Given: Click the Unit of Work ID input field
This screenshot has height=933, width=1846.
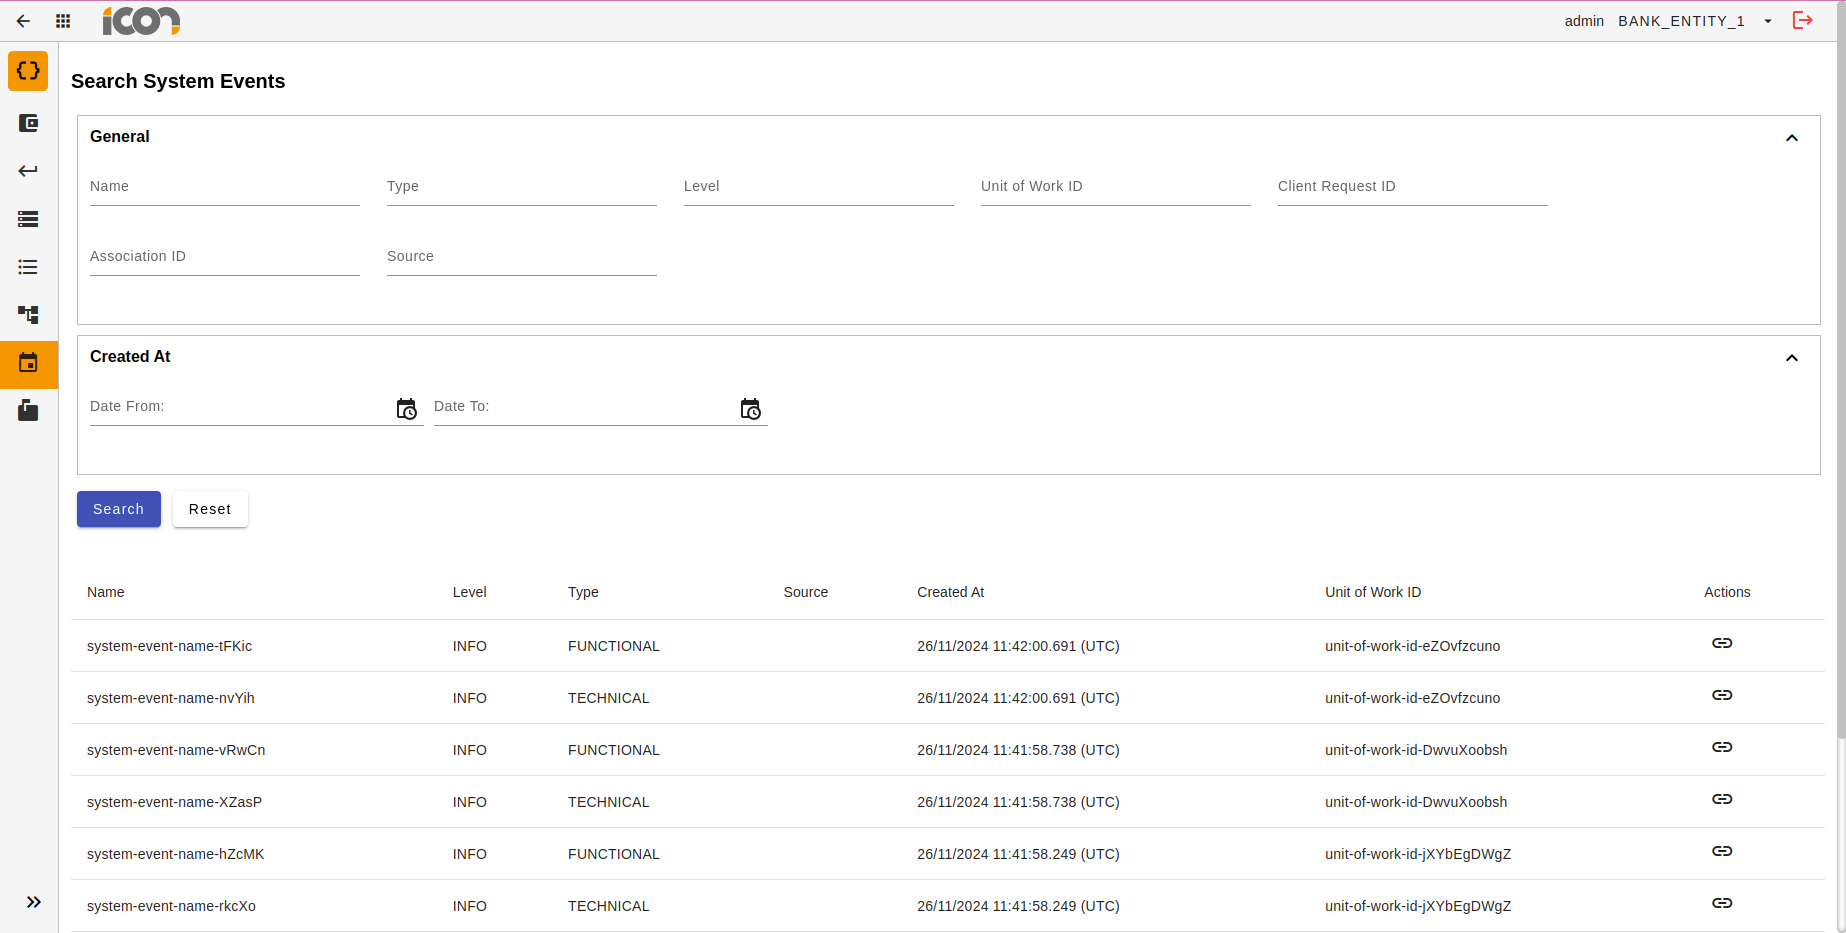Looking at the screenshot, I should [x=1115, y=186].
